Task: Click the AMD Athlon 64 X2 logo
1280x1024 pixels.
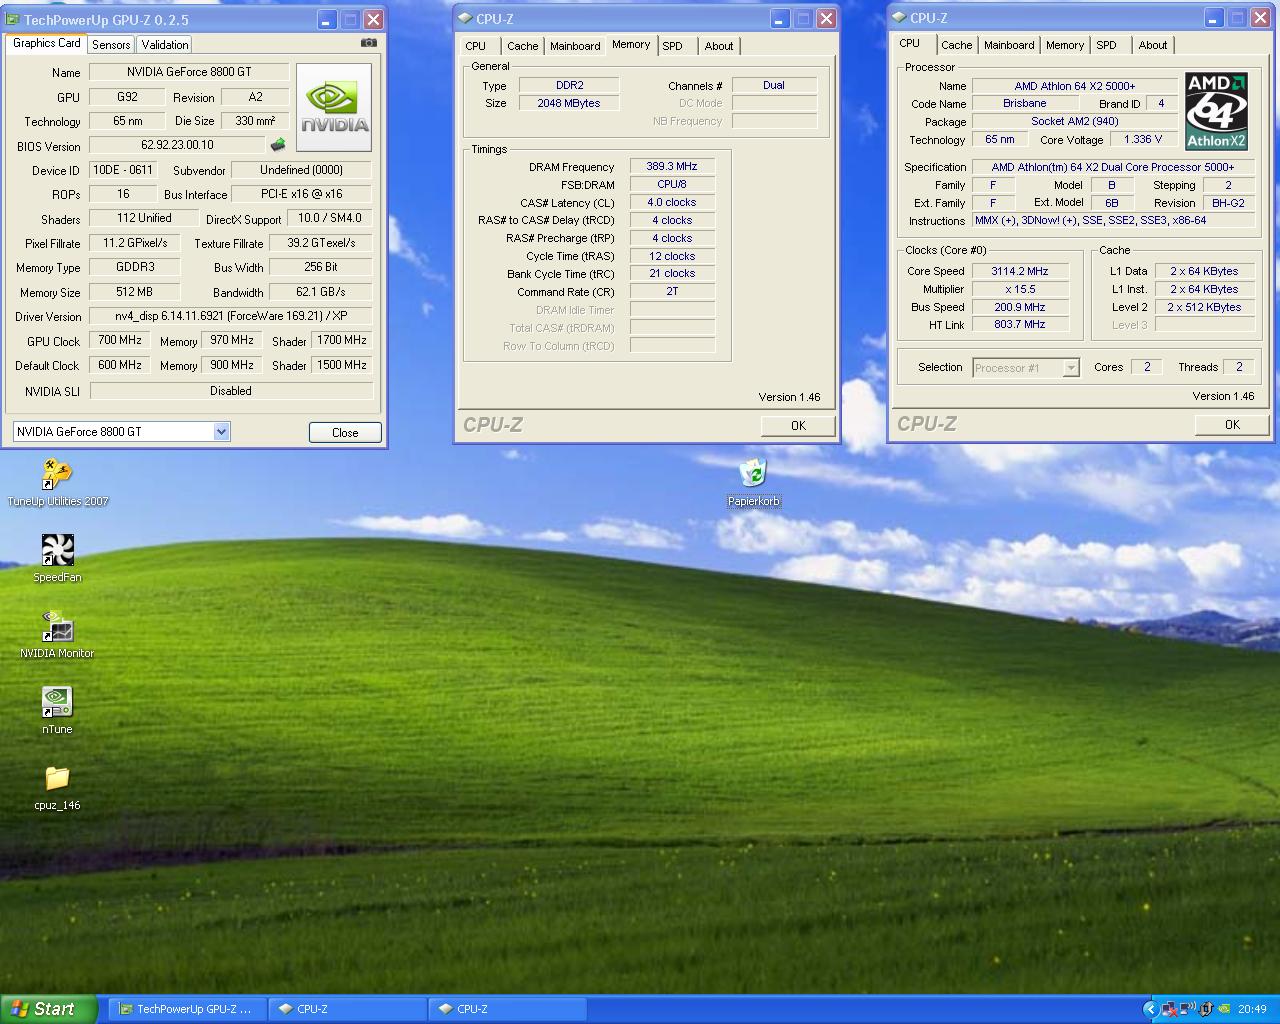Action: pos(1216,111)
